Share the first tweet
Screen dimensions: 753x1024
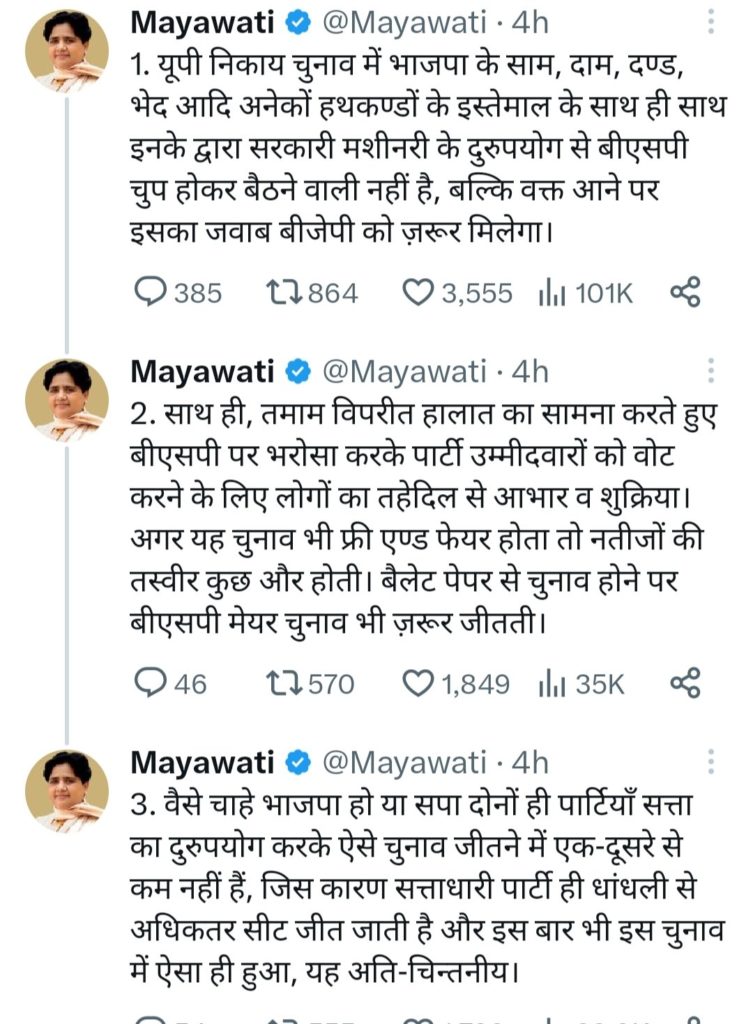(685, 292)
